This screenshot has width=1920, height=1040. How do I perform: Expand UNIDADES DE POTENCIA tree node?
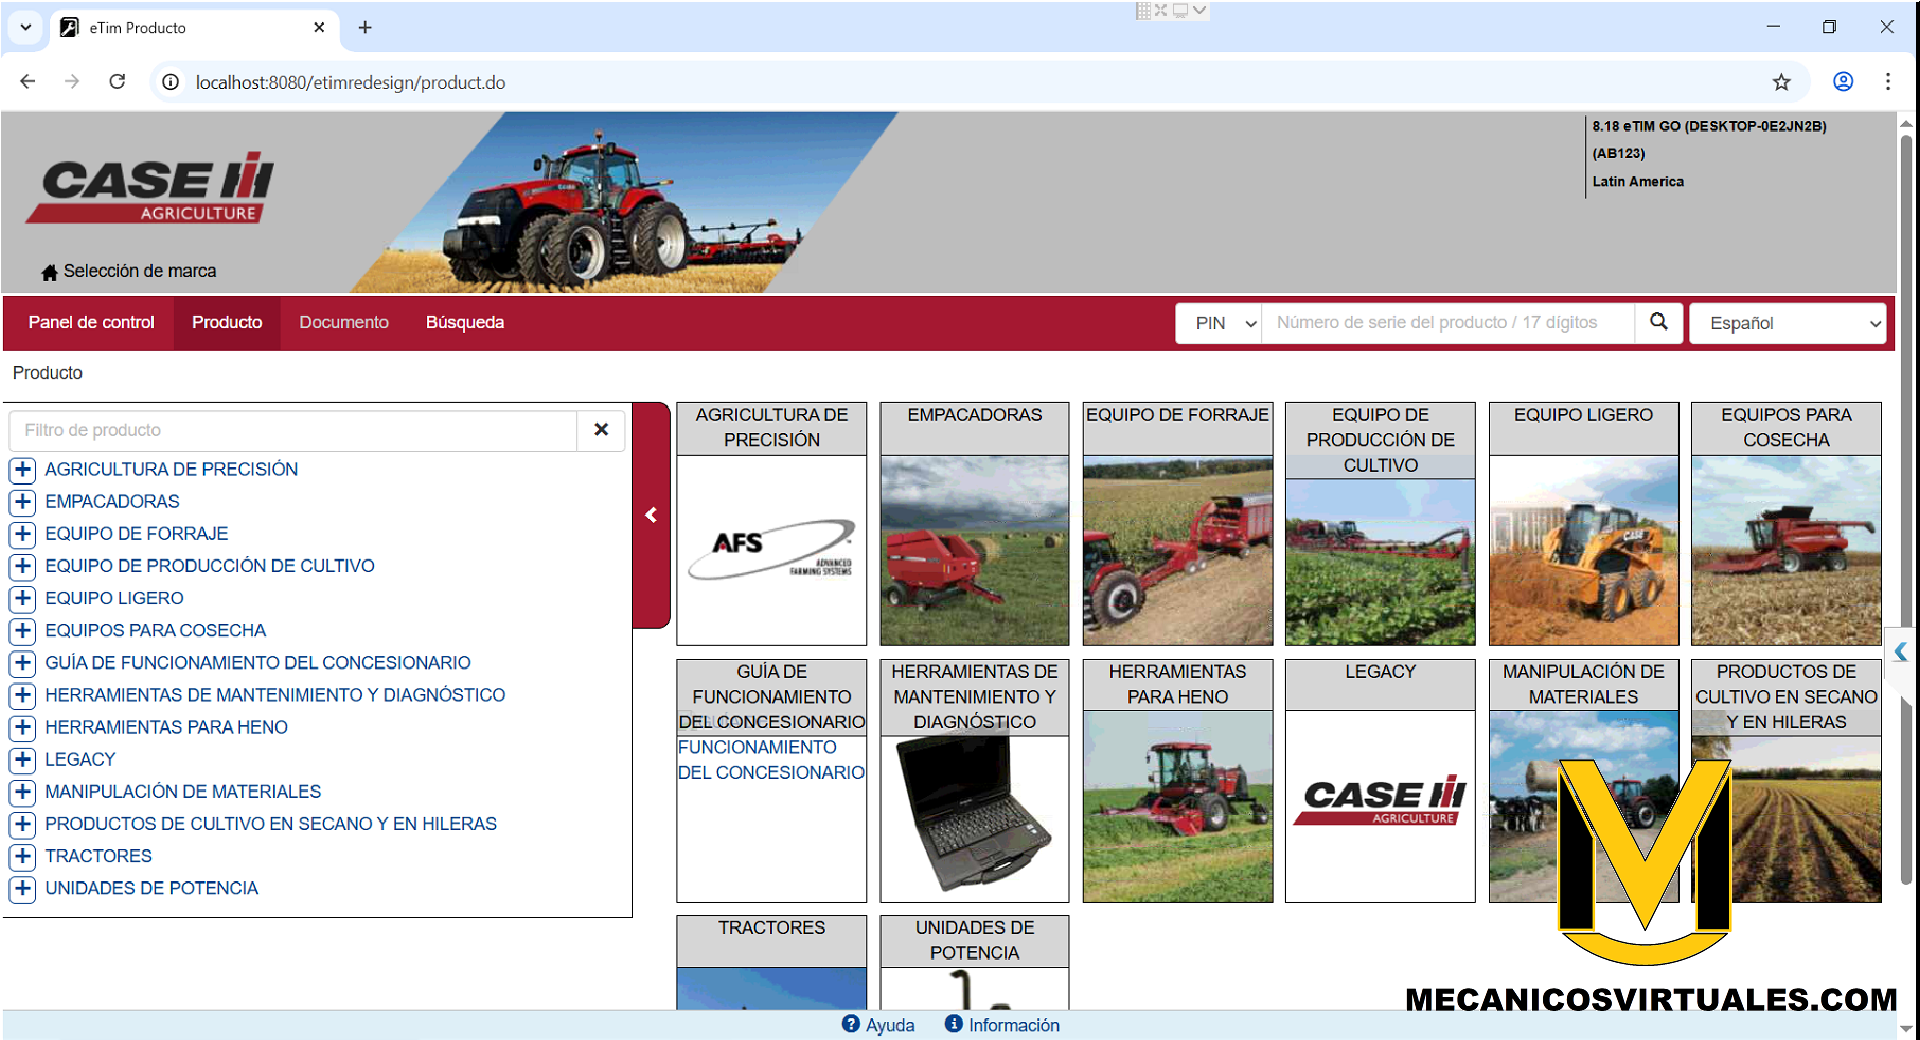click(x=23, y=889)
